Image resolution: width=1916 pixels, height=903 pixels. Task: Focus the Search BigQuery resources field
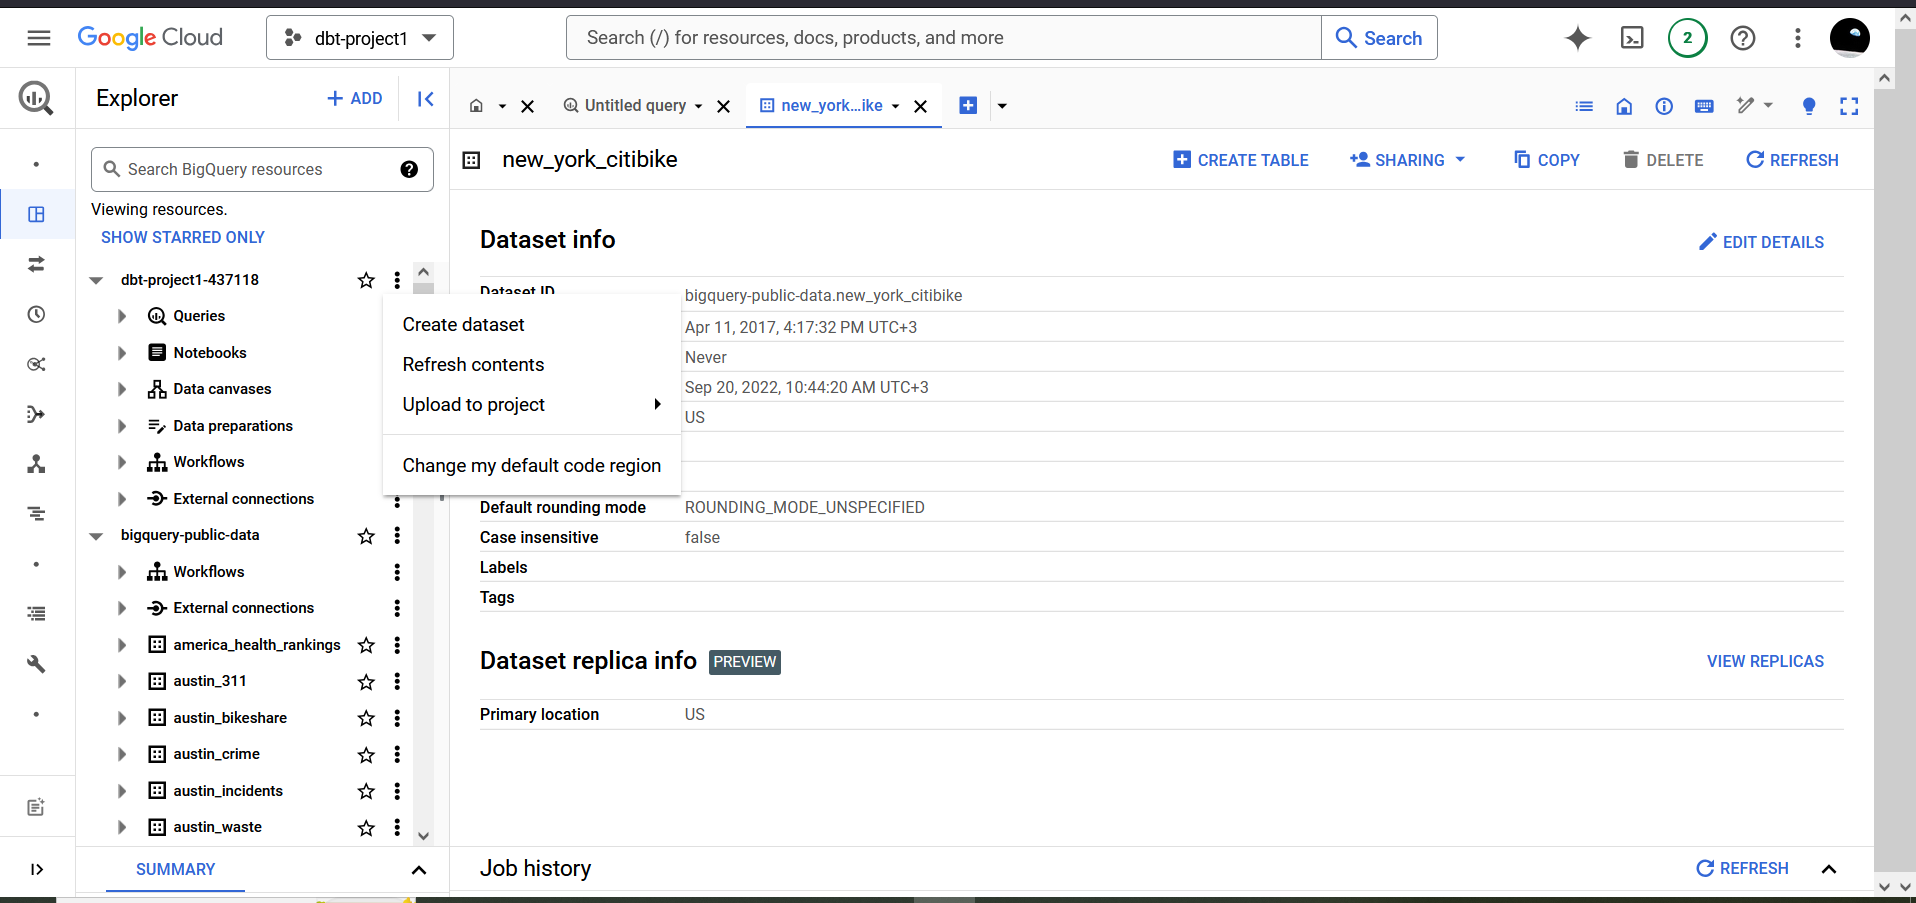pyautogui.click(x=262, y=169)
